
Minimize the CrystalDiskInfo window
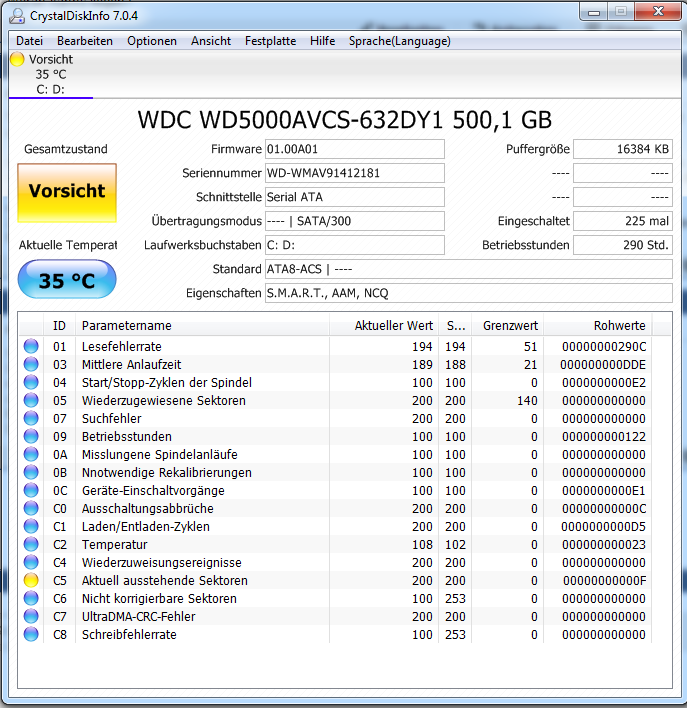point(594,12)
